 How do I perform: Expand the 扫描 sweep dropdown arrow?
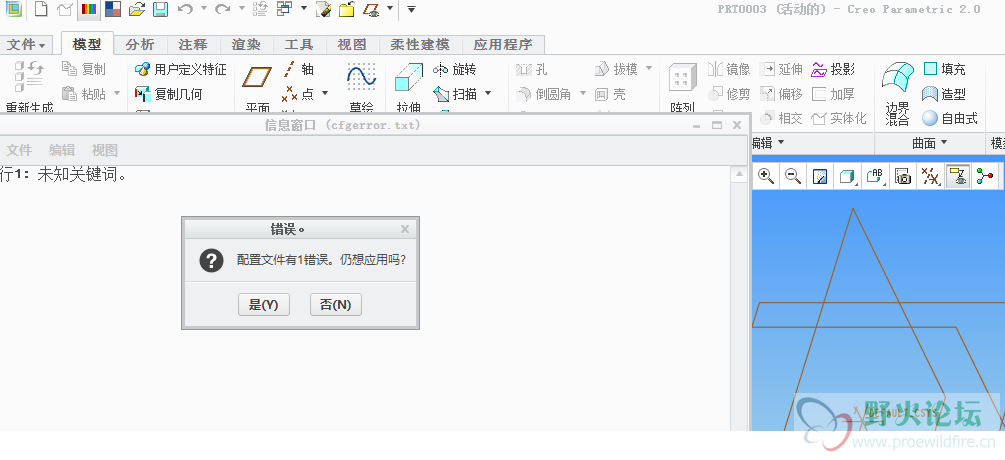point(488,94)
